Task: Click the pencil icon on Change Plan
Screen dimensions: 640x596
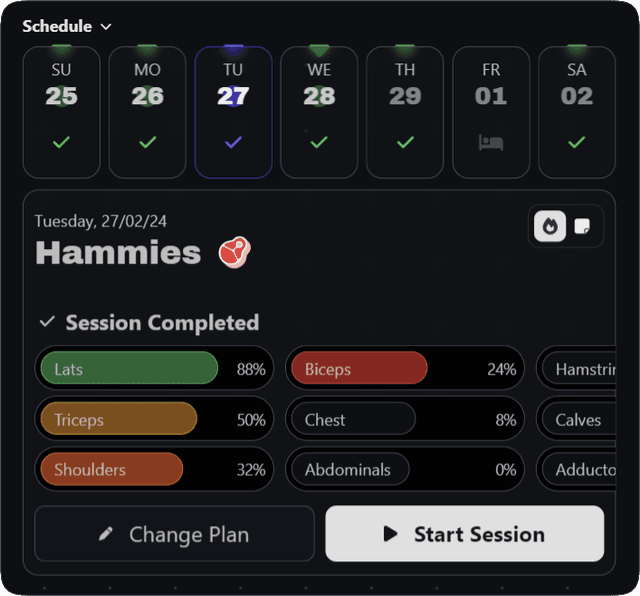Action: [x=106, y=534]
